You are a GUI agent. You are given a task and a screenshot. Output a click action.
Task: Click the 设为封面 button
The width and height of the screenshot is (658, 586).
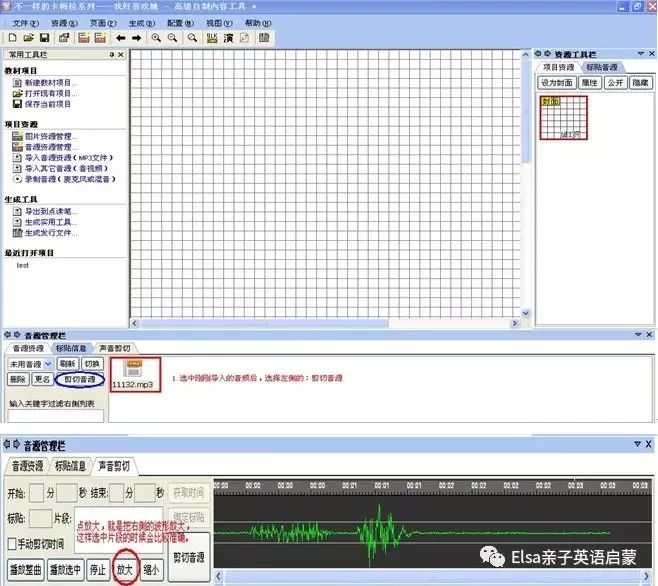(x=554, y=83)
